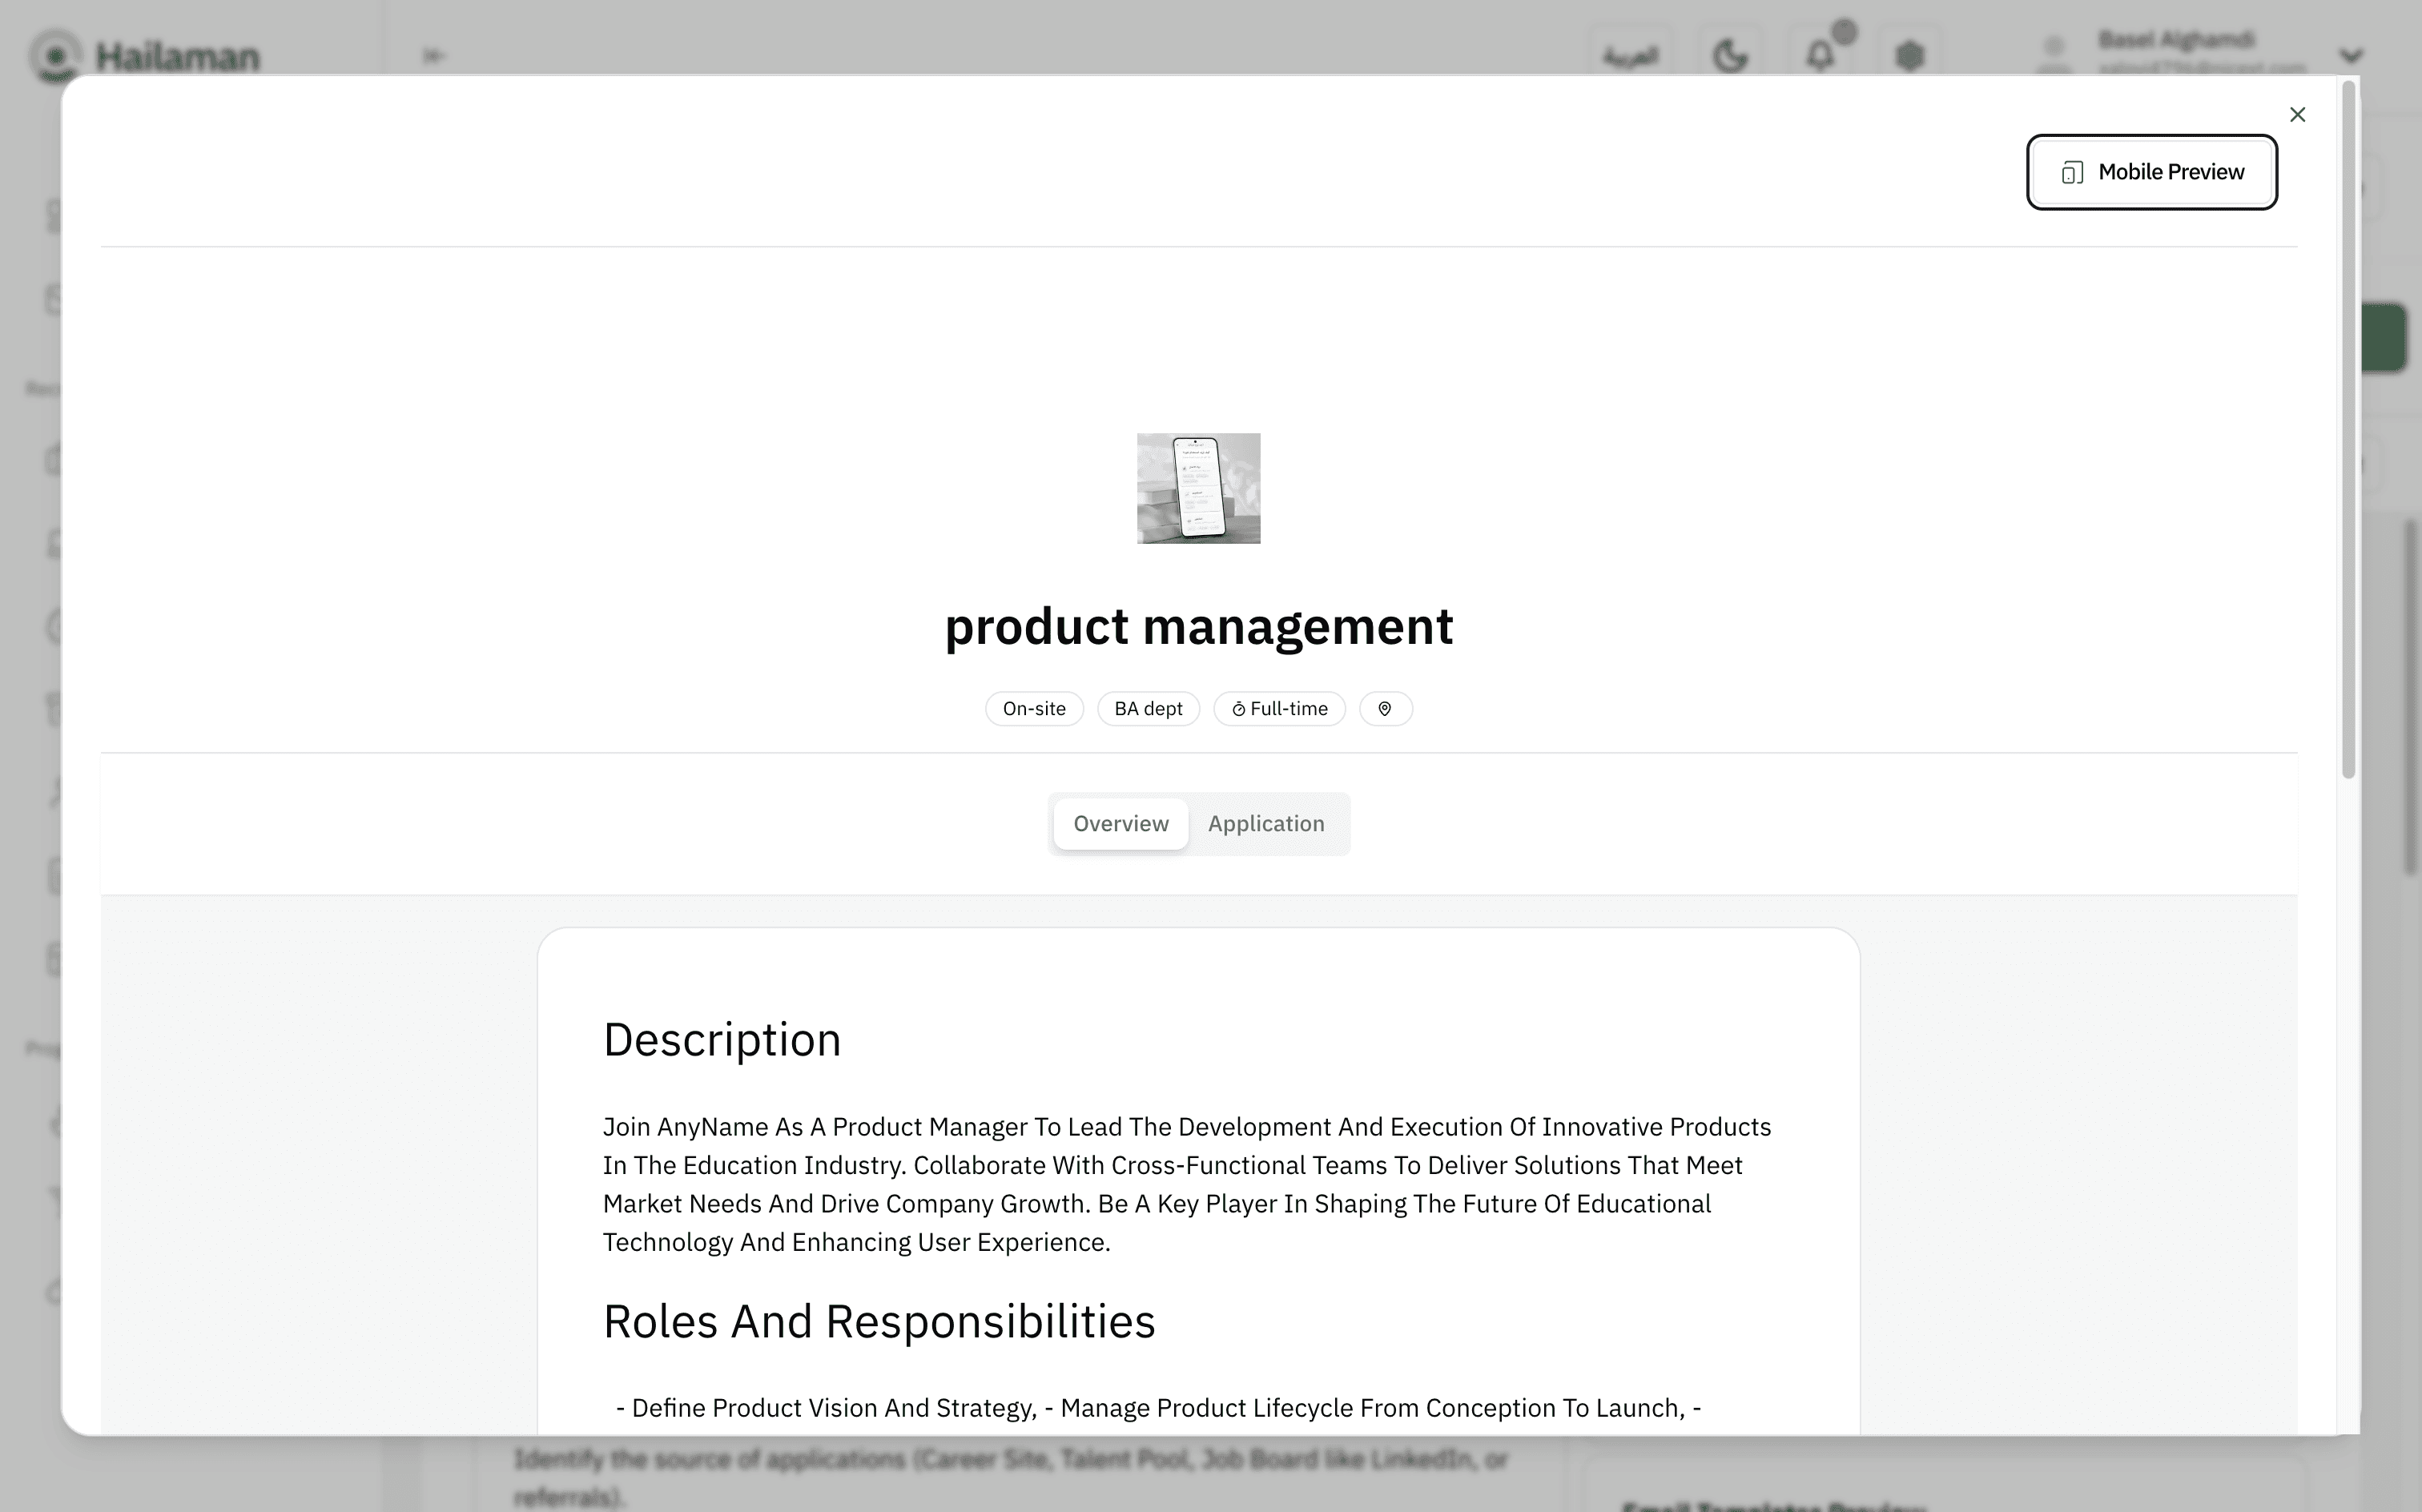The height and width of the screenshot is (1512, 2422).
Task: Toggle dark mode with the moon icon
Action: (x=1730, y=55)
